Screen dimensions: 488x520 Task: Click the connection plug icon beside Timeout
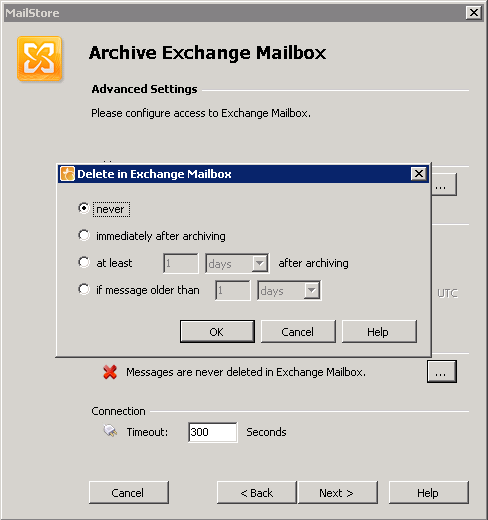pos(110,431)
